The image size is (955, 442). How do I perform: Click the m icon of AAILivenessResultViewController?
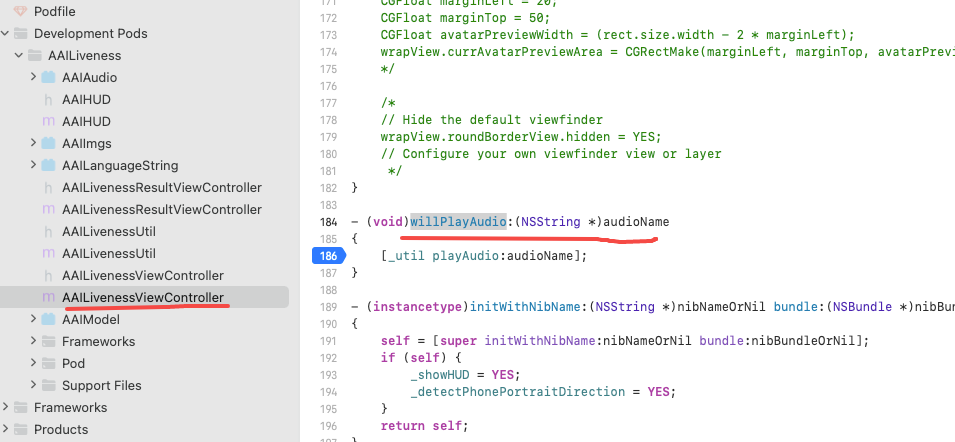(49, 209)
